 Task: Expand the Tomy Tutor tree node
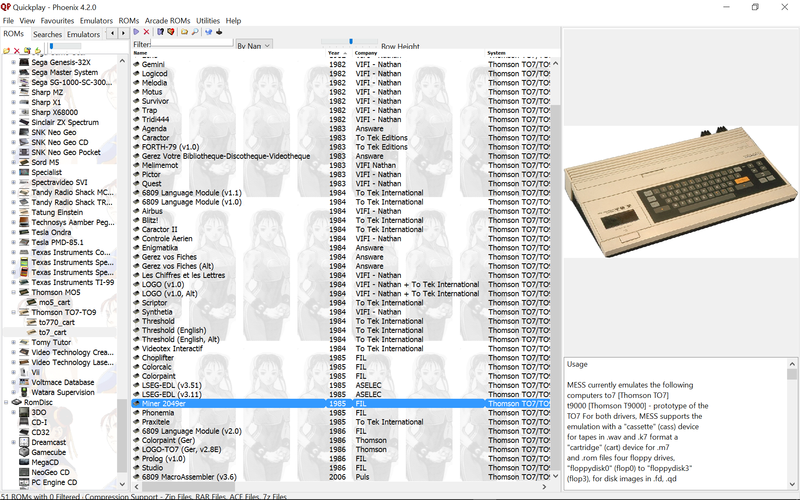tap(13, 342)
